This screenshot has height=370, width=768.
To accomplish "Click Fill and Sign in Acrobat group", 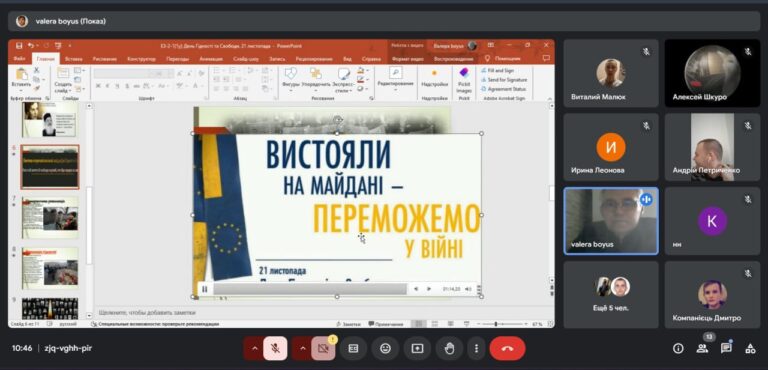I will click(x=499, y=71).
